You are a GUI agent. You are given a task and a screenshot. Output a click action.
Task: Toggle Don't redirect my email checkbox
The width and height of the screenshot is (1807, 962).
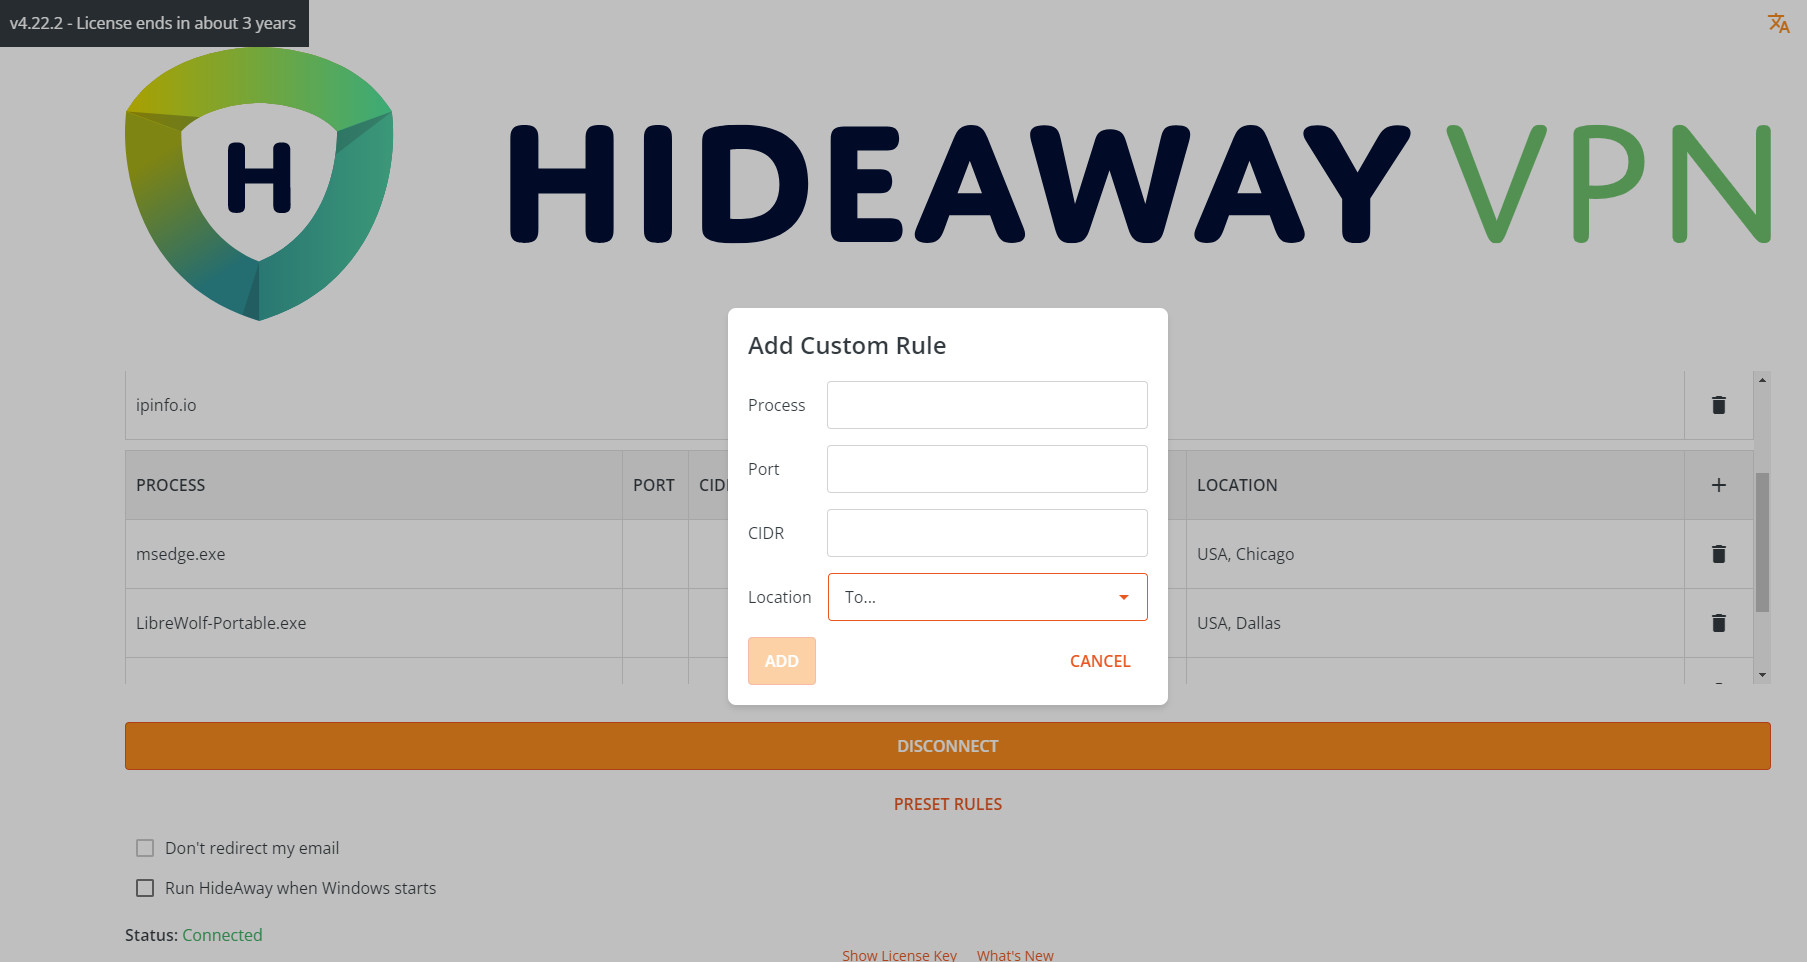click(x=145, y=848)
